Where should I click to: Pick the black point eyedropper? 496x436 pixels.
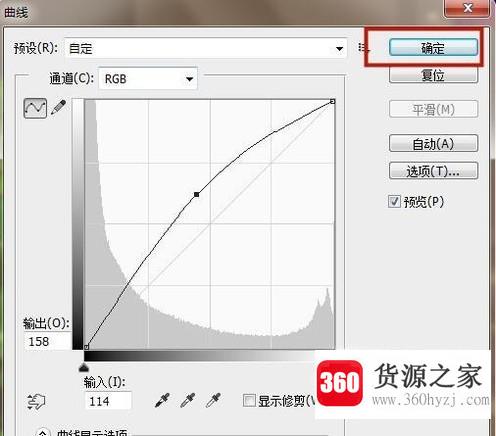[162, 400]
